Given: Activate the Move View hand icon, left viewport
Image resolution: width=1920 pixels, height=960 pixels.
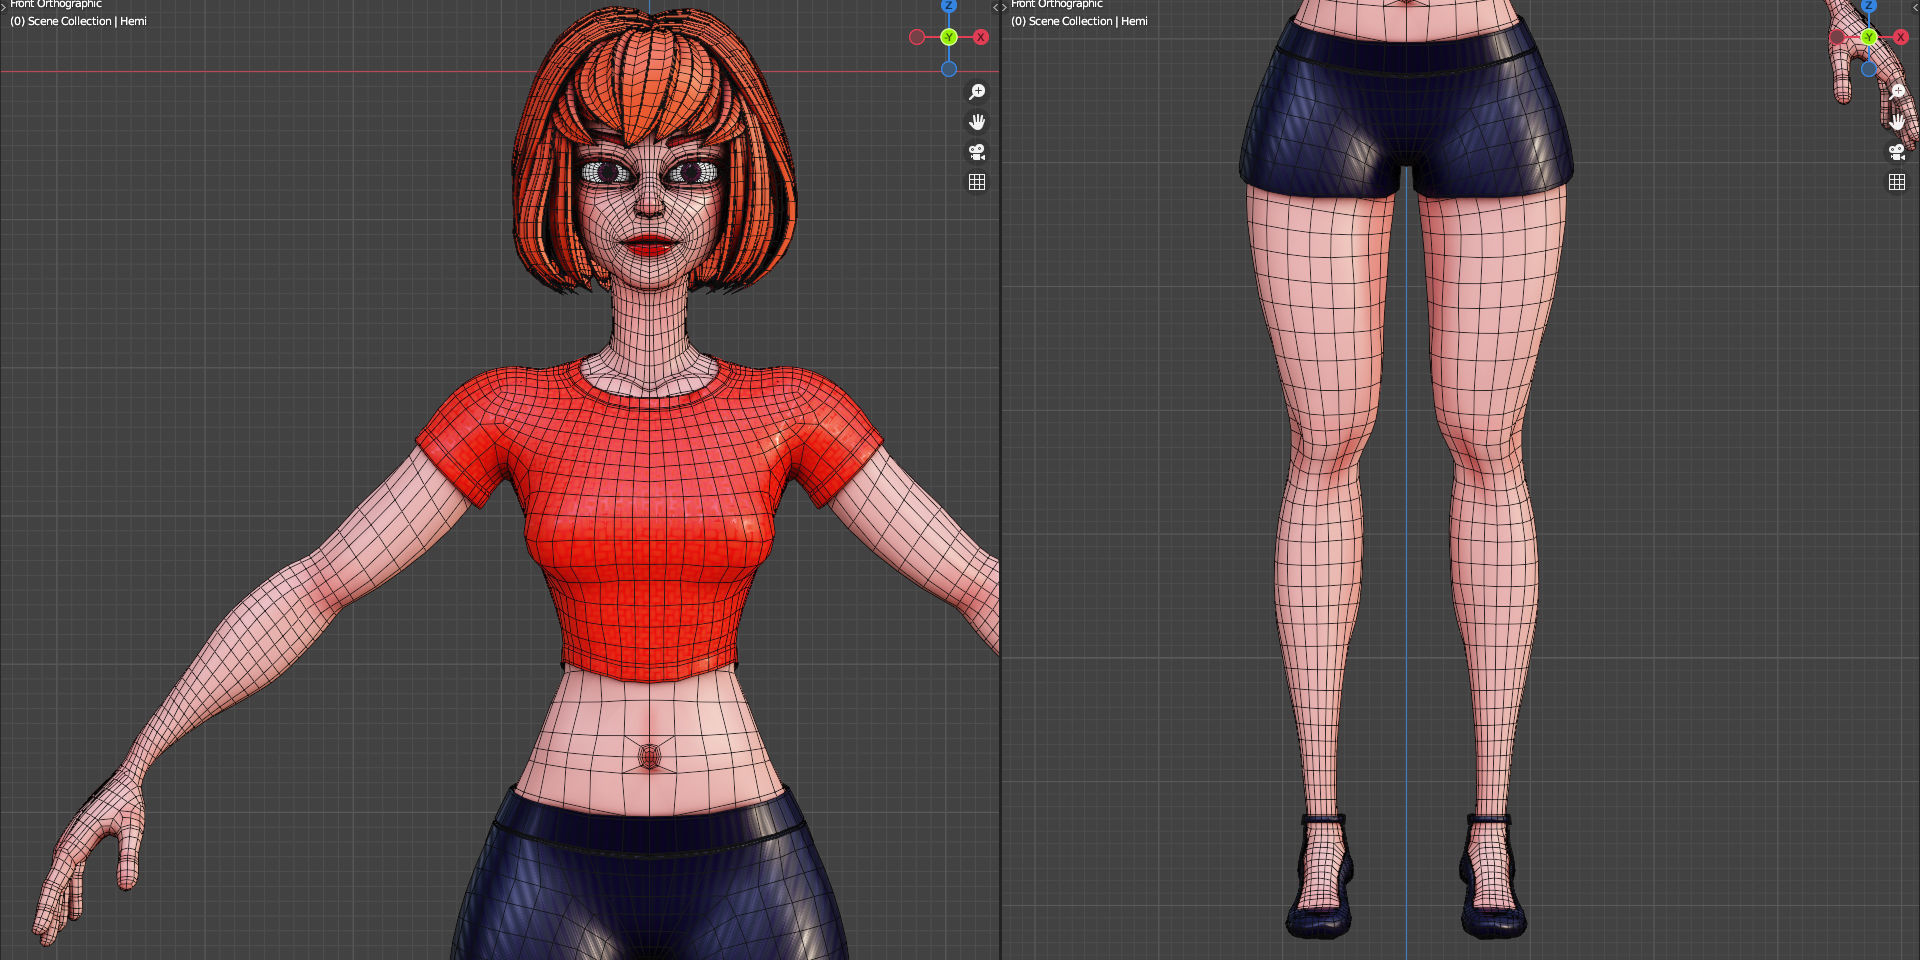Looking at the screenshot, I should 977,121.
